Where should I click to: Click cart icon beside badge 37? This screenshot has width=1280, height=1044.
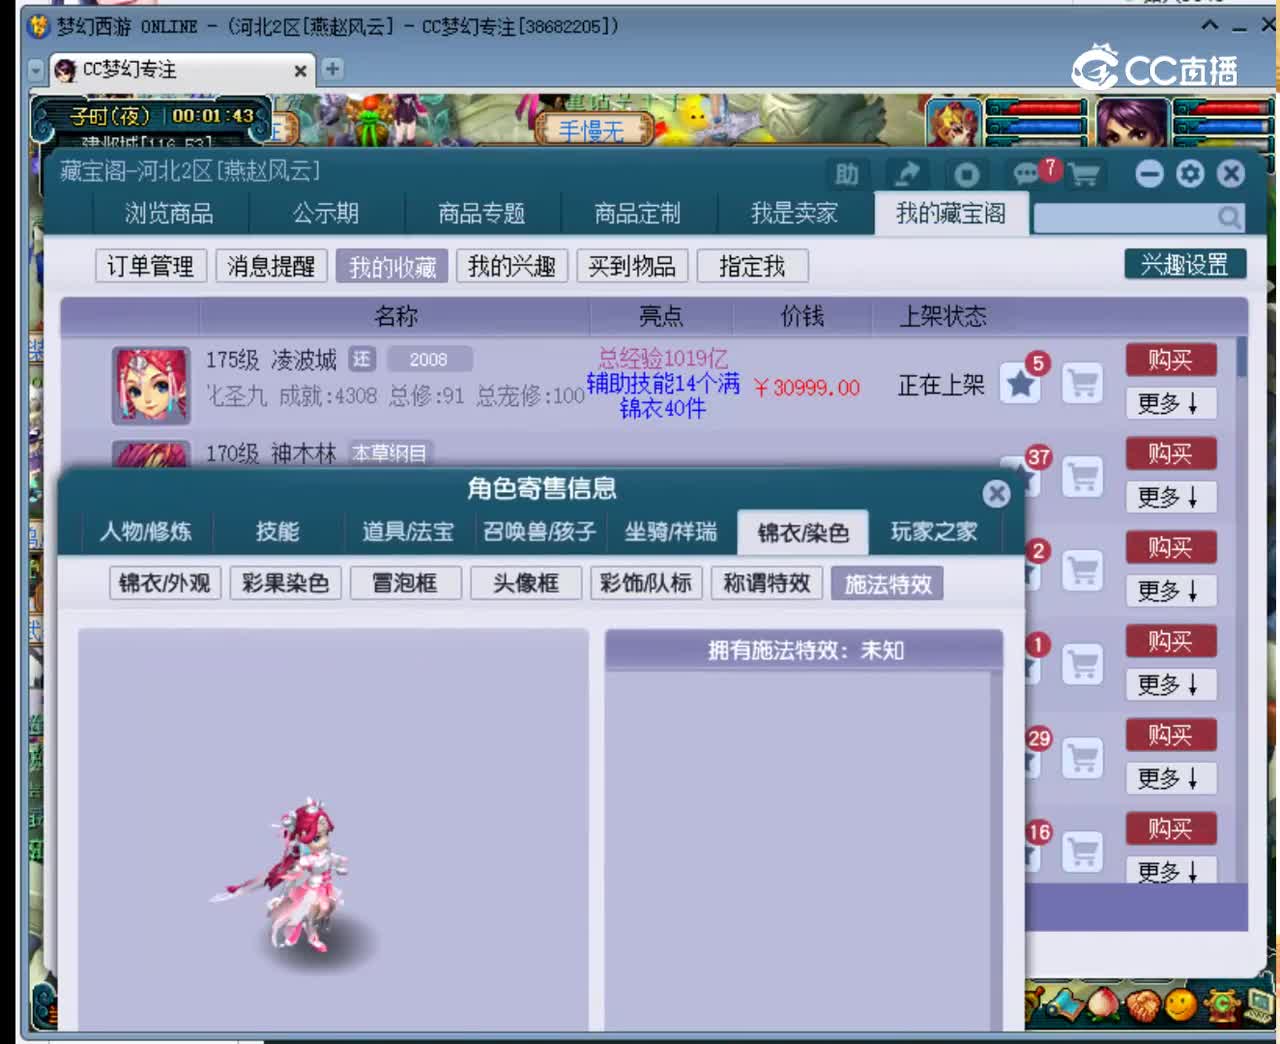(x=1082, y=477)
